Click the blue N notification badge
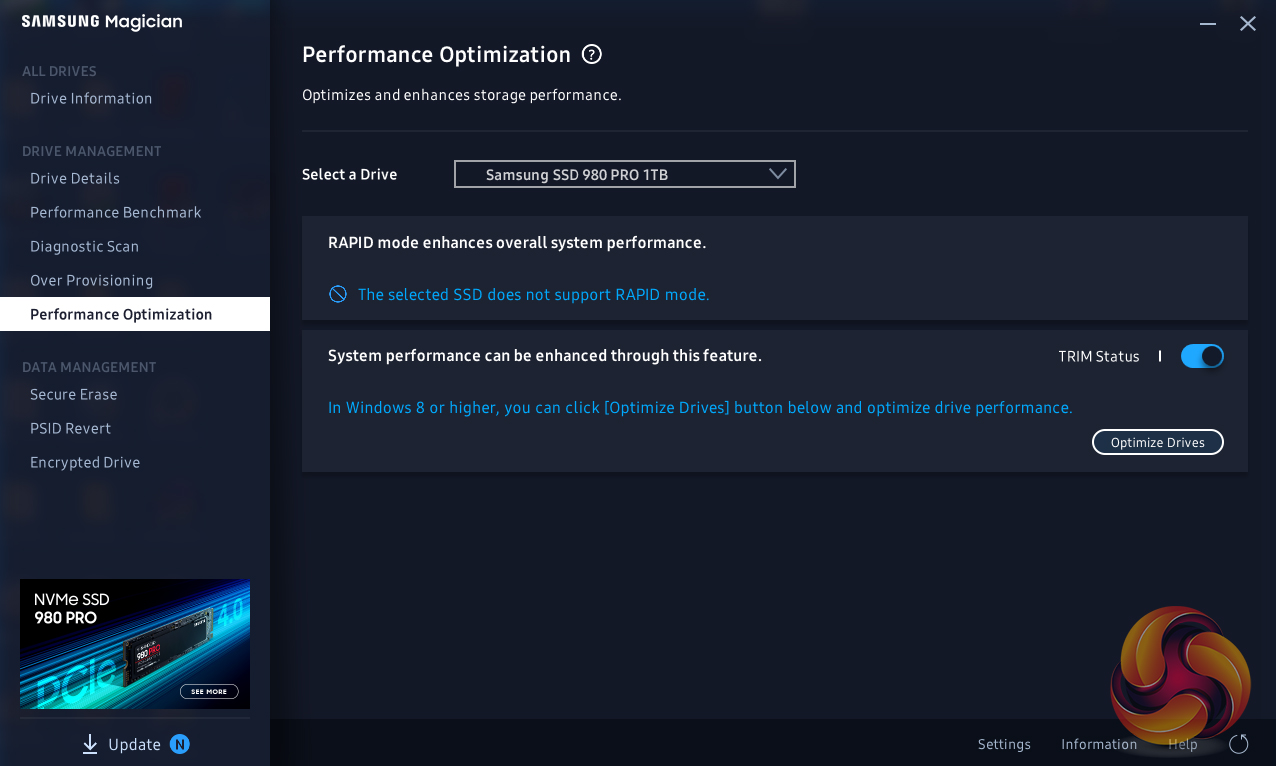 (180, 744)
